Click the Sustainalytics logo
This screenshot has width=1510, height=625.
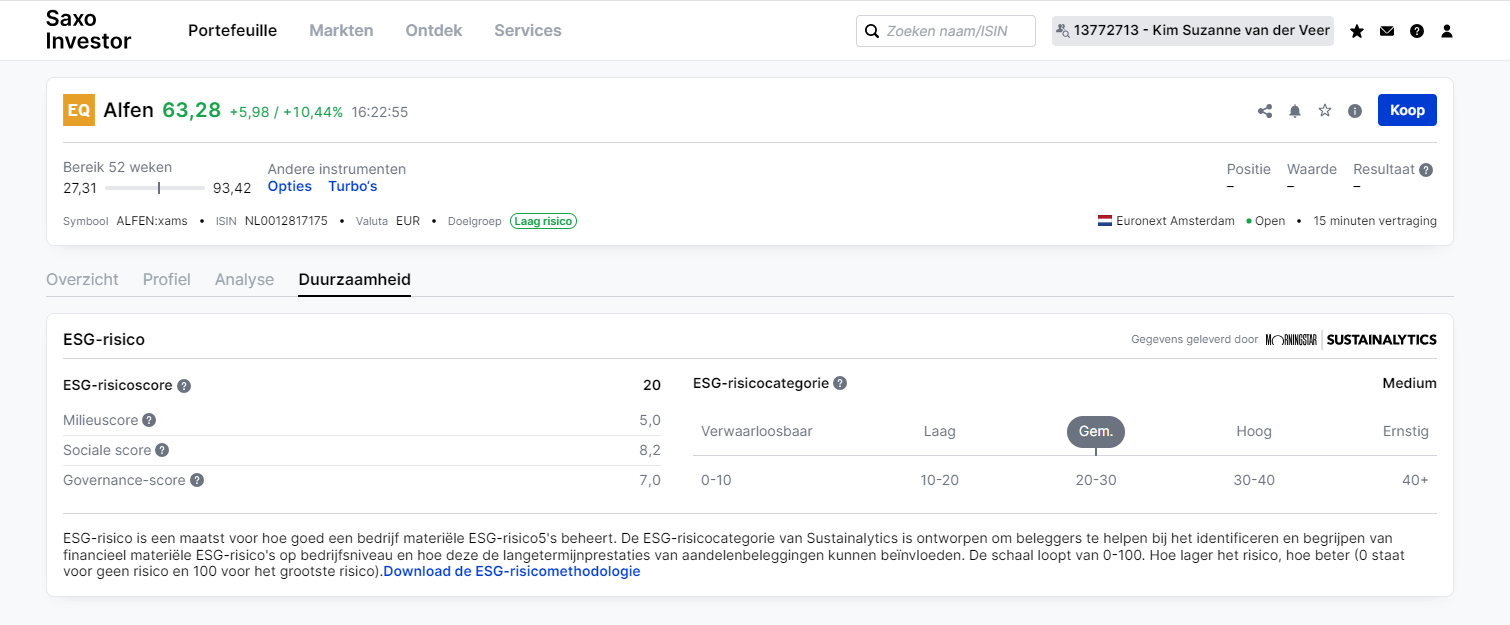(x=1382, y=340)
